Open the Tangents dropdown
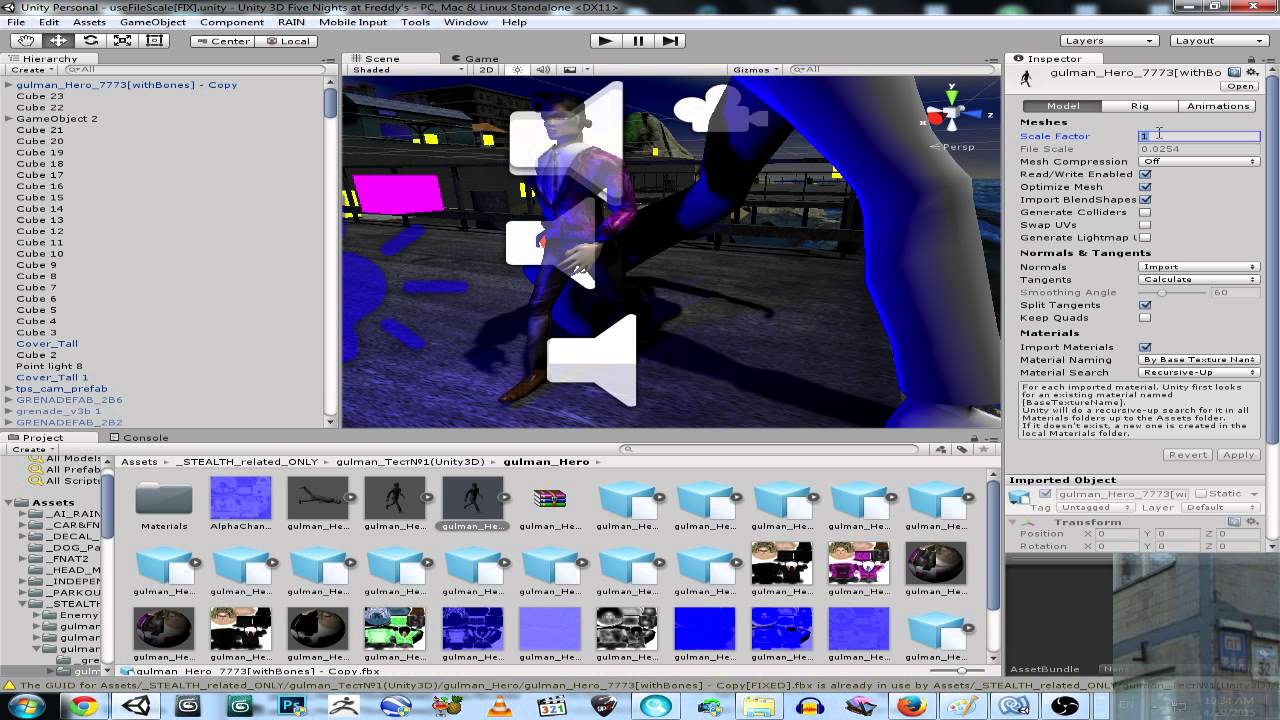 (x=1199, y=280)
